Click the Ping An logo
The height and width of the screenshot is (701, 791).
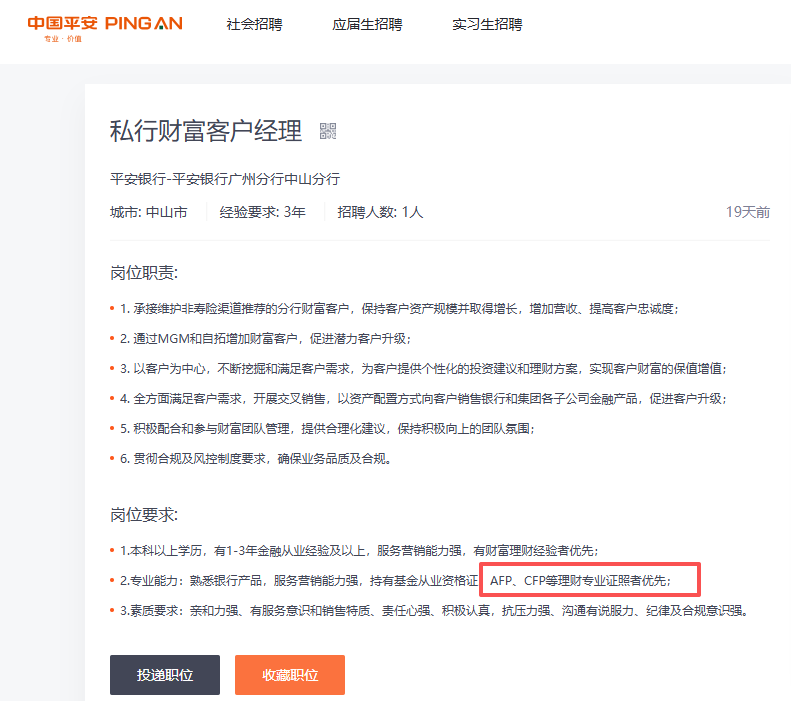click(x=105, y=26)
